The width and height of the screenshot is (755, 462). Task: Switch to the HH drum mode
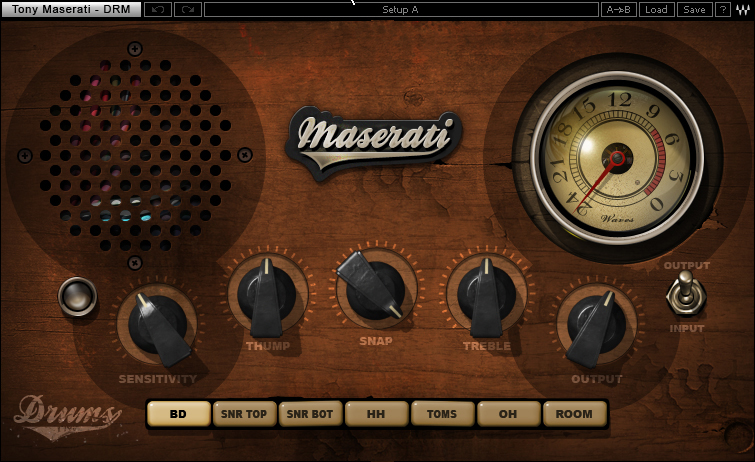pos(376,414)
